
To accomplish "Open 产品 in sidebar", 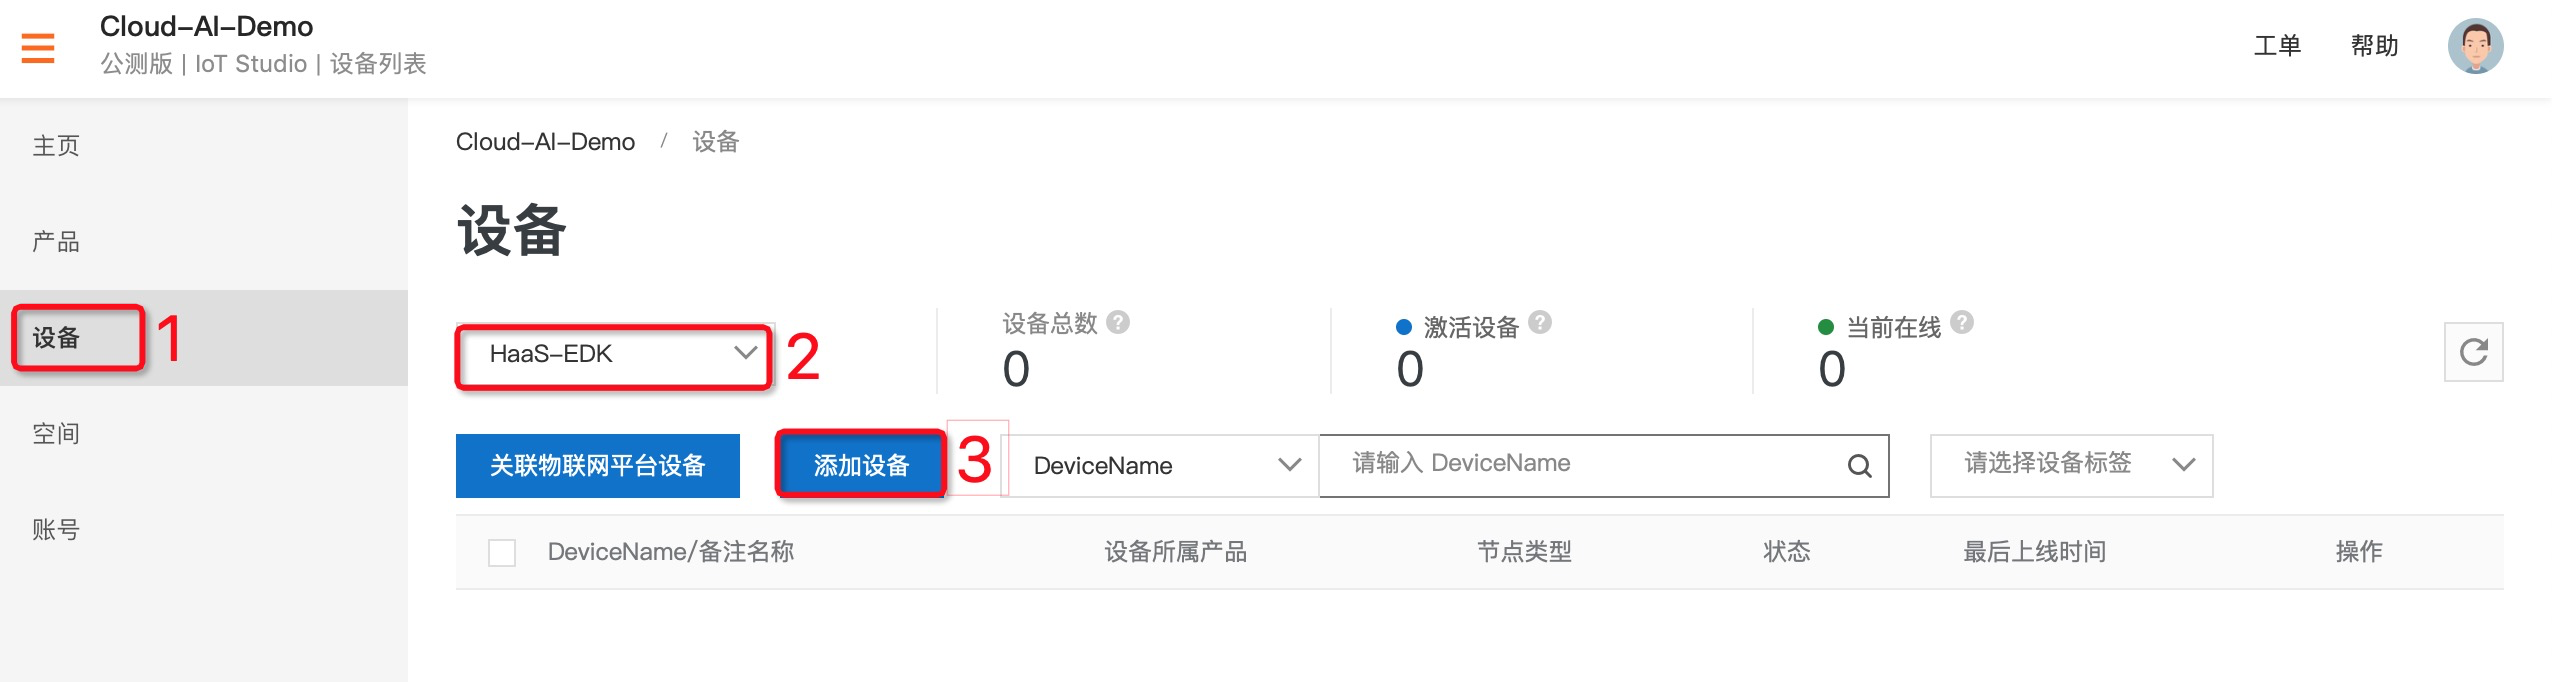I will coord(56,242).
